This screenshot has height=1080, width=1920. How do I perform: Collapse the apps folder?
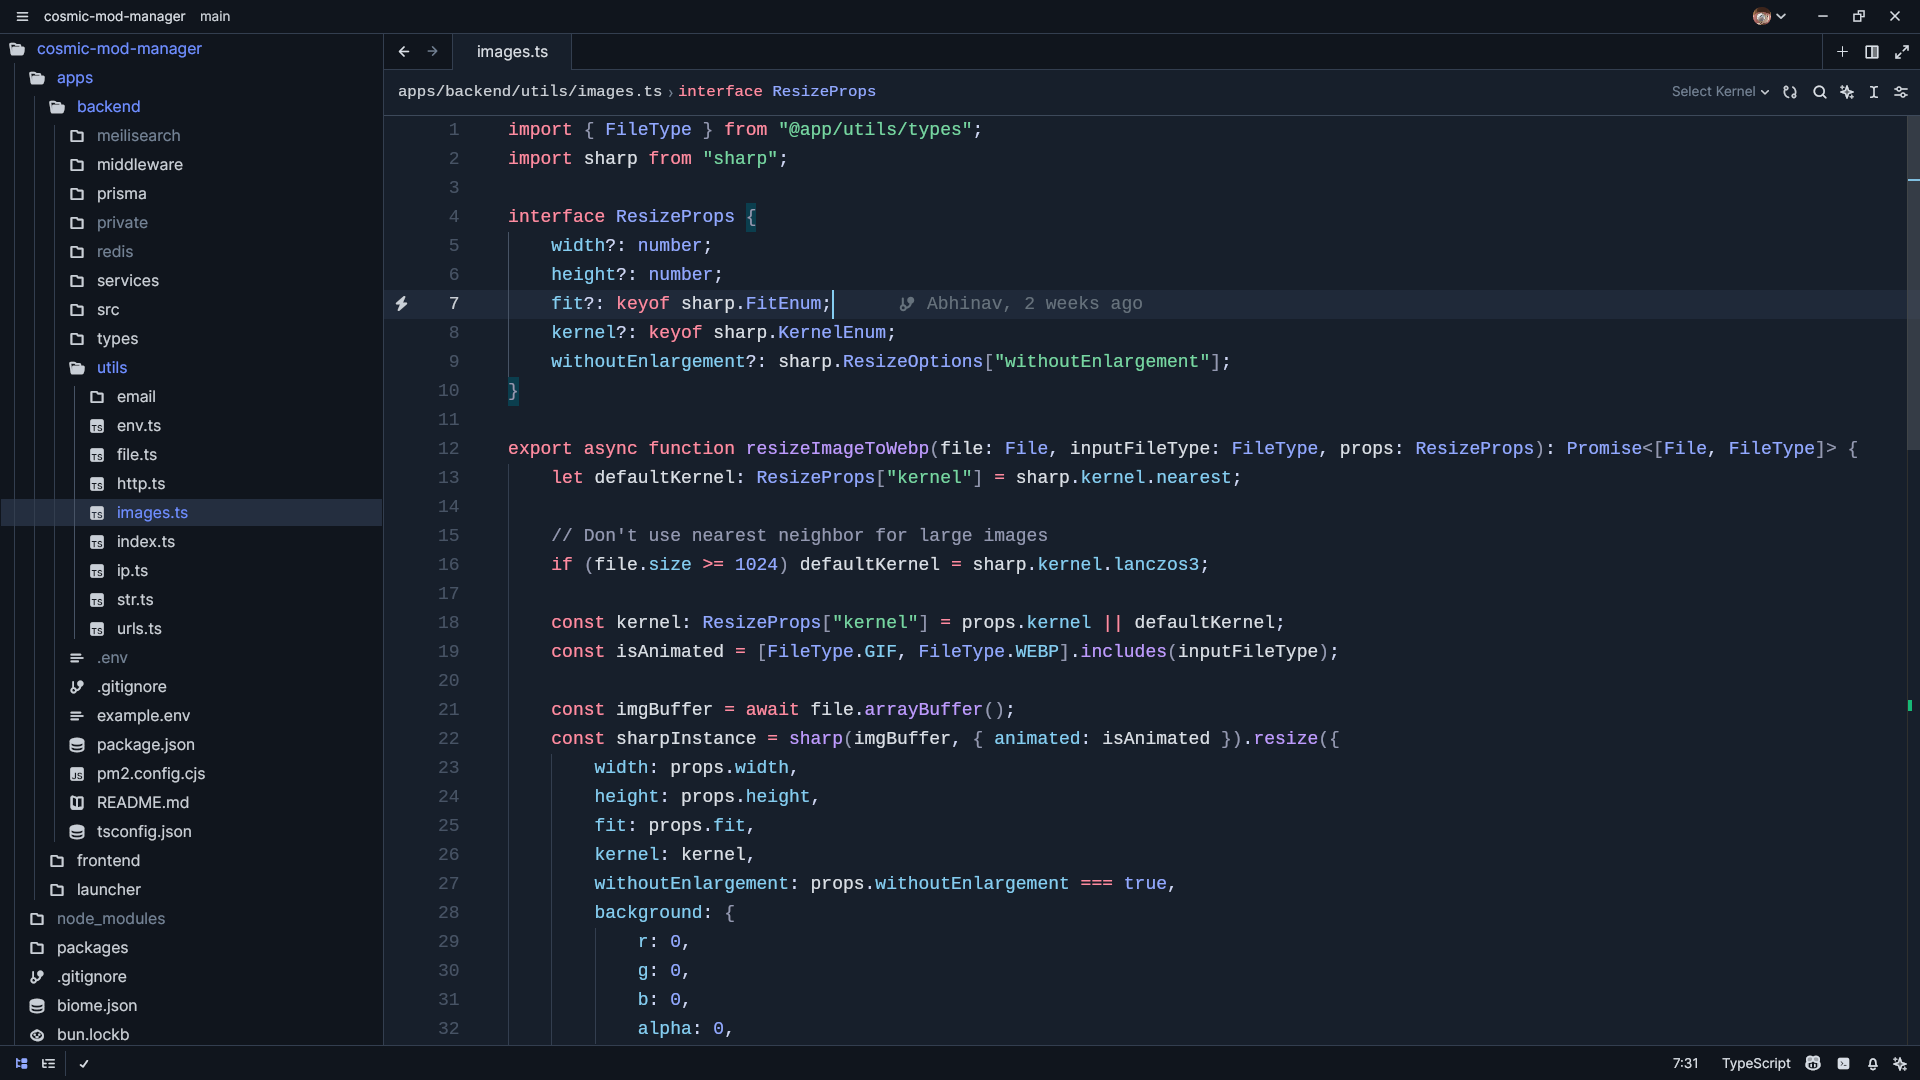74,77
